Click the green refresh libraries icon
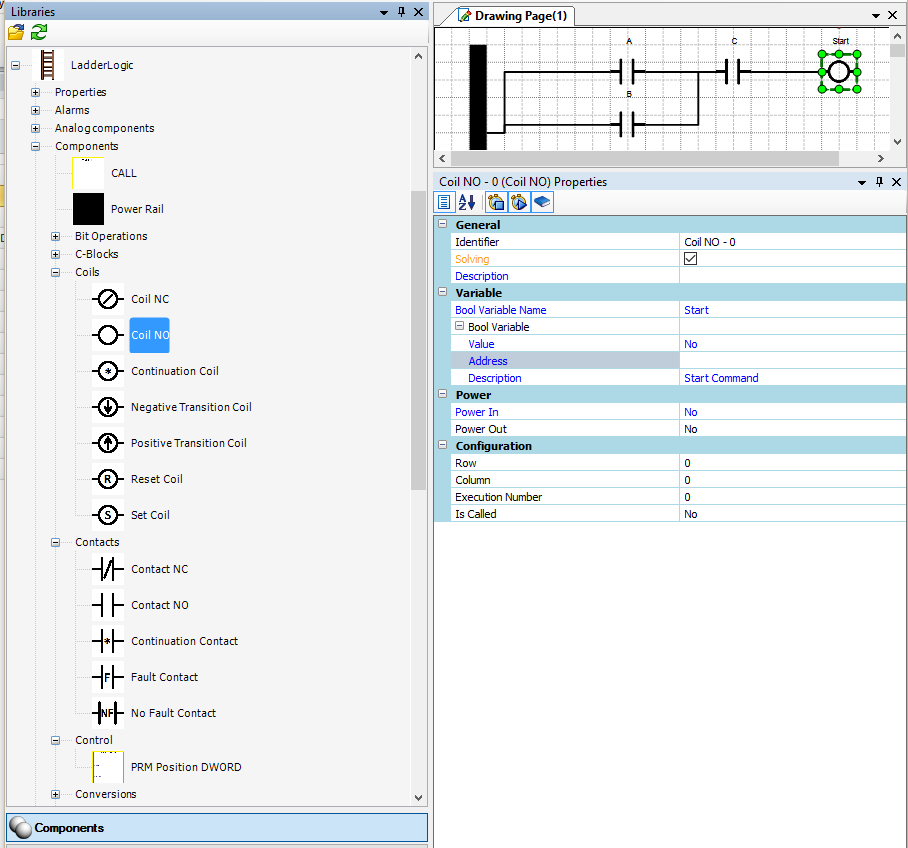The height and width of the screenshot is (848, 908). [x=38, y=32]
